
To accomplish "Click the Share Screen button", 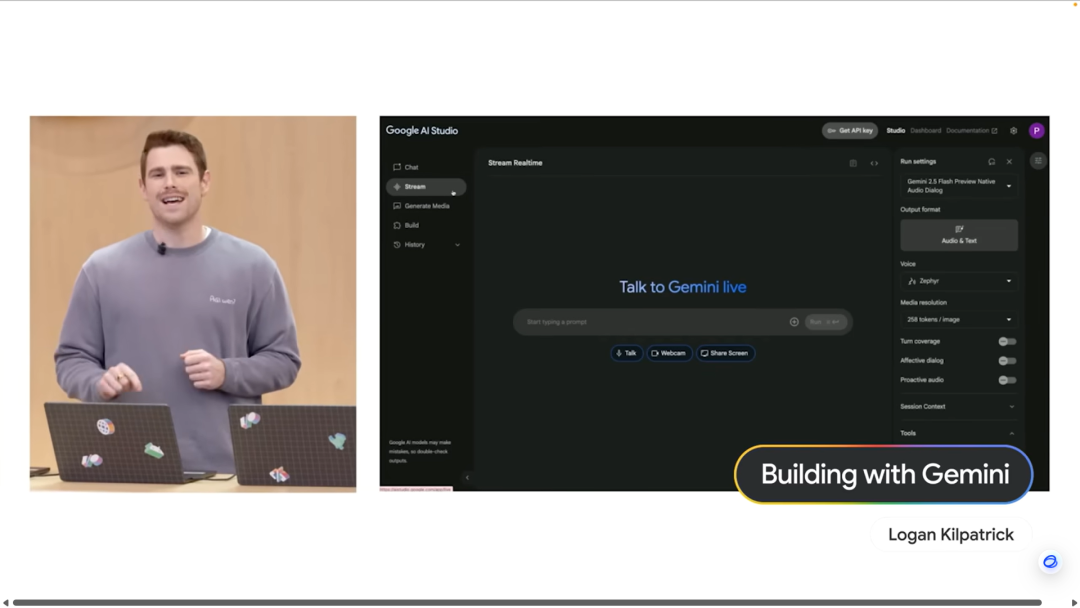I will click(x=725, y=353).
